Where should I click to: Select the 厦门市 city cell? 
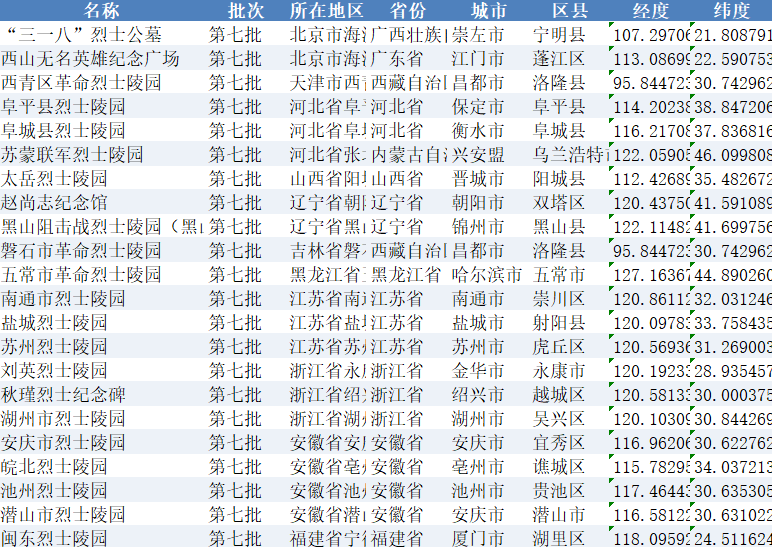[478, 539]
